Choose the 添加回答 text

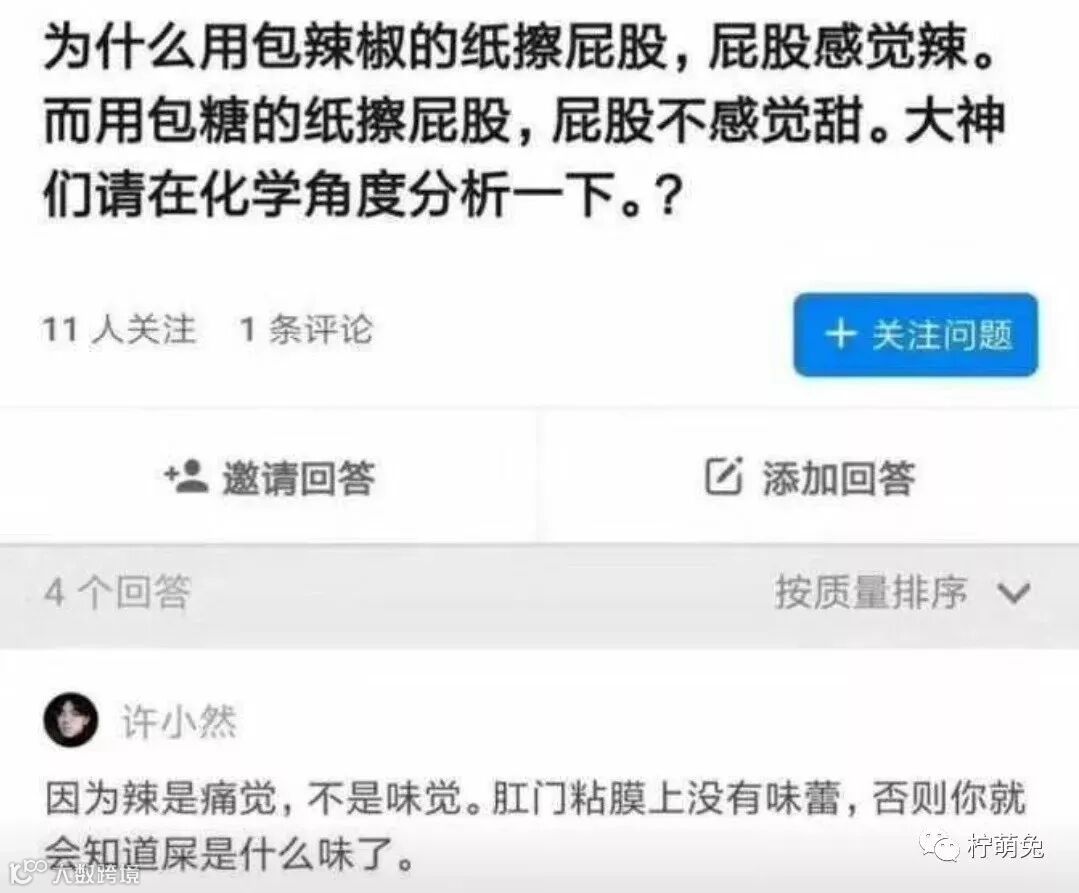(x=839, y=477)
